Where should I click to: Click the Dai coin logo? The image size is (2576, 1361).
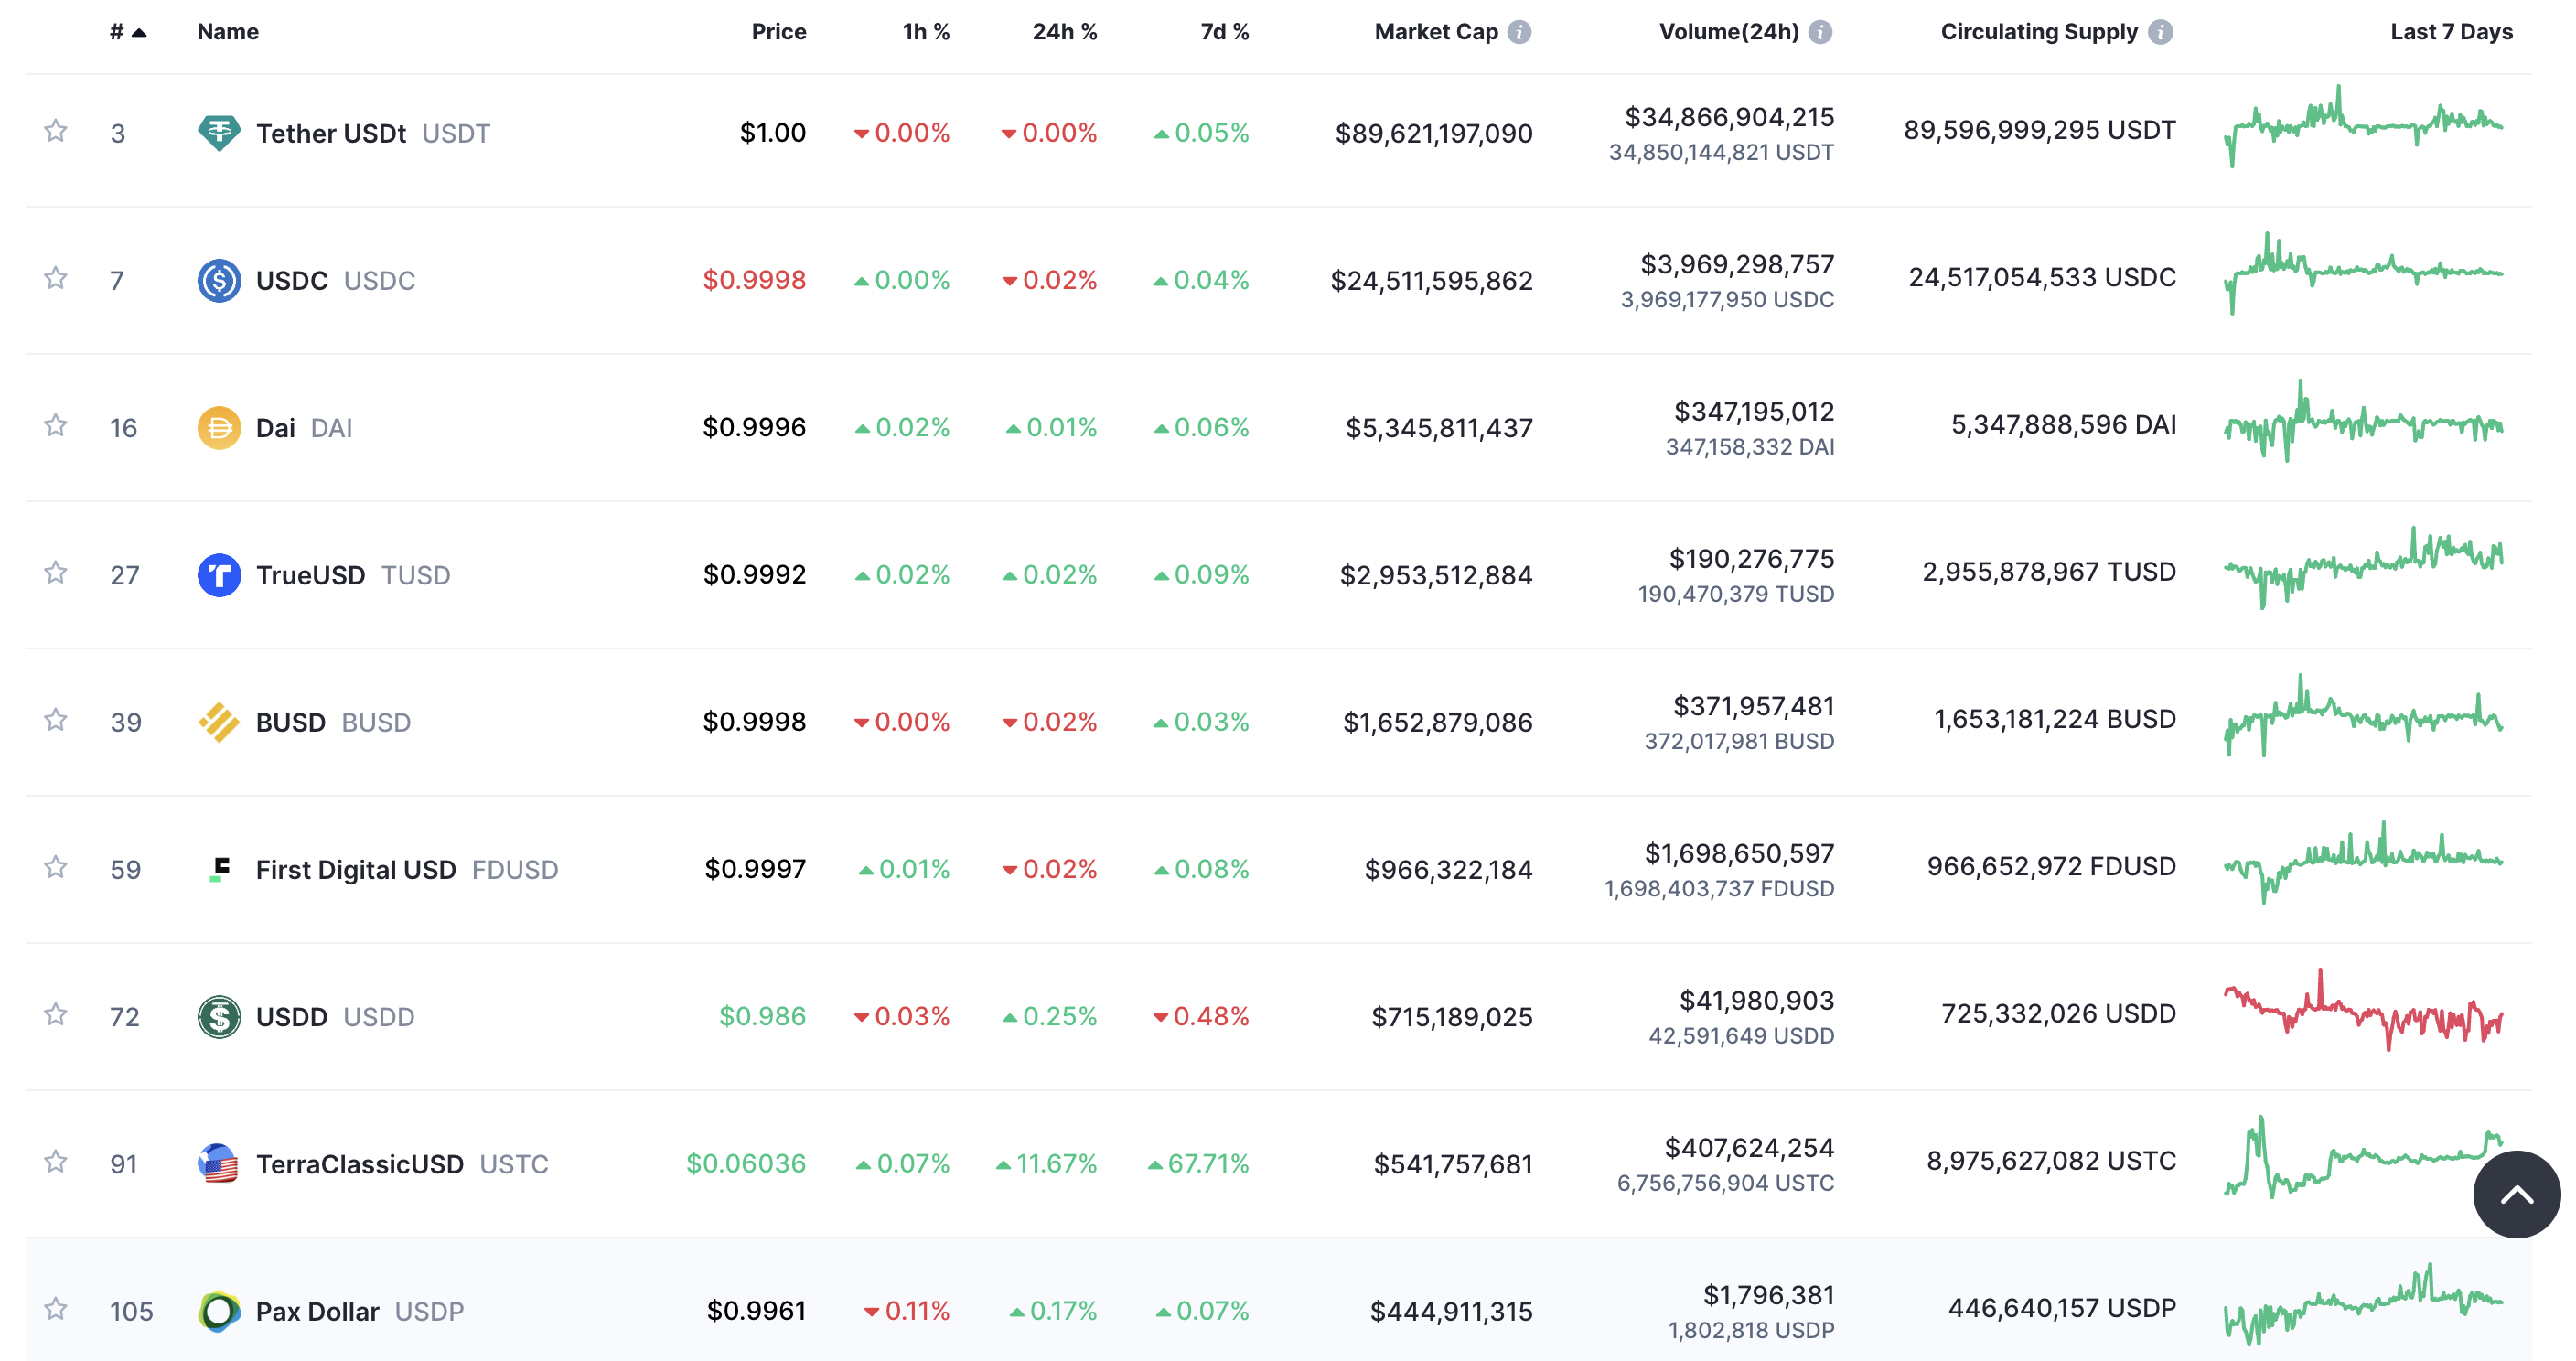219,428
